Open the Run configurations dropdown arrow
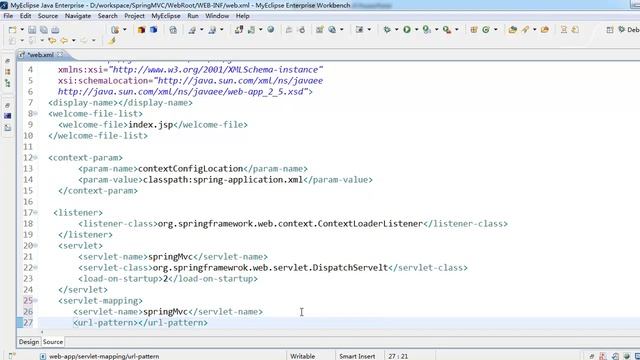The width and height of the screenshot is (640, 360). 416,29
